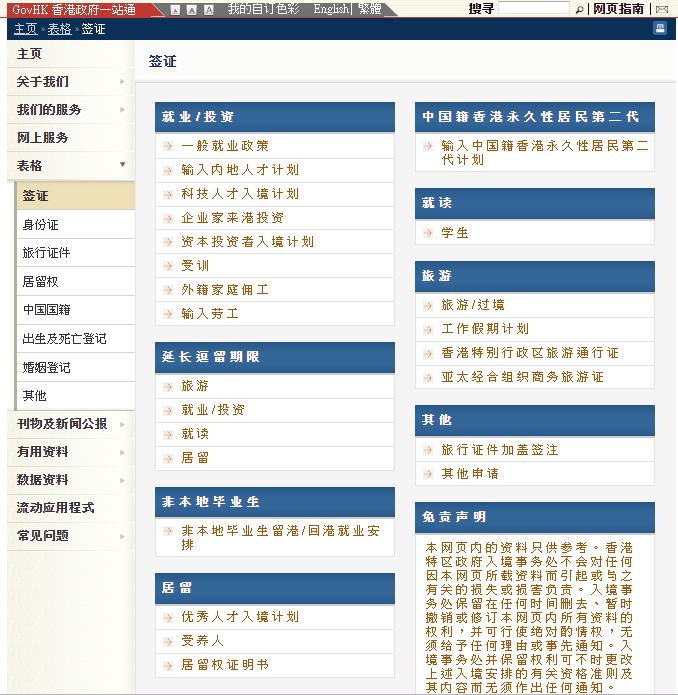
Task: Click the search magnifier icon
Action: point(579,9)
